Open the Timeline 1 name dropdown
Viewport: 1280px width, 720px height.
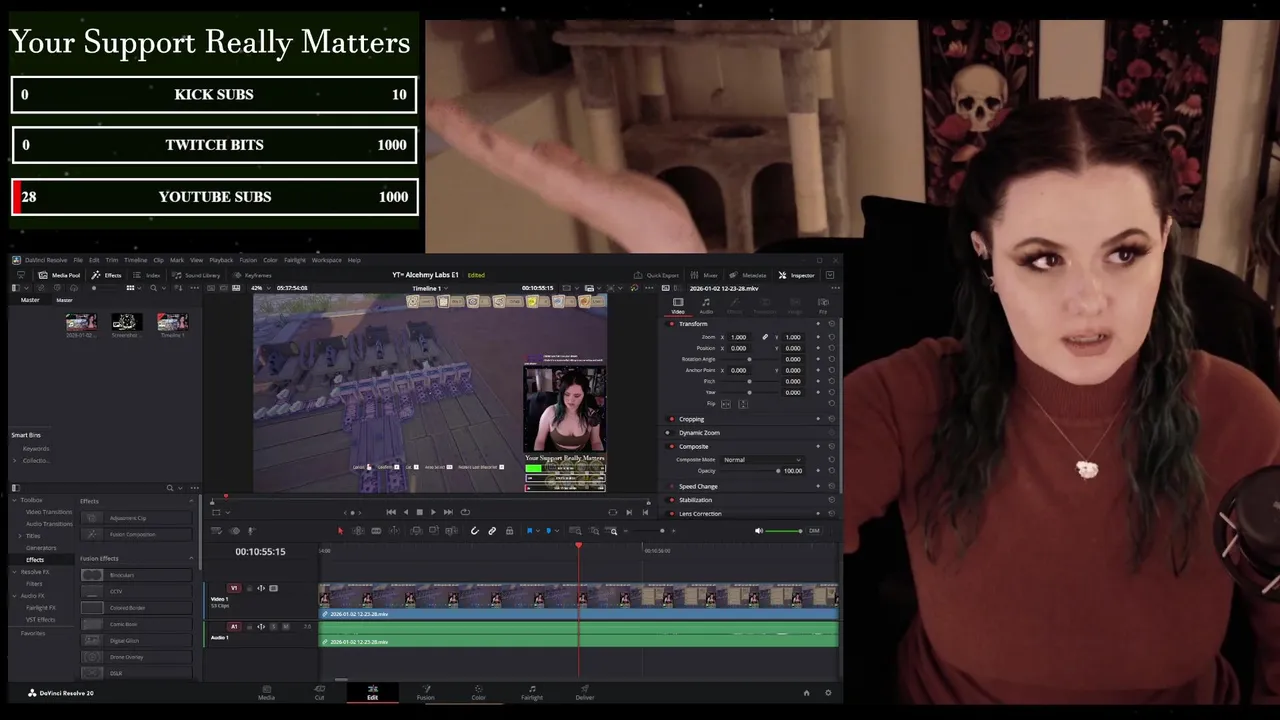430,288
